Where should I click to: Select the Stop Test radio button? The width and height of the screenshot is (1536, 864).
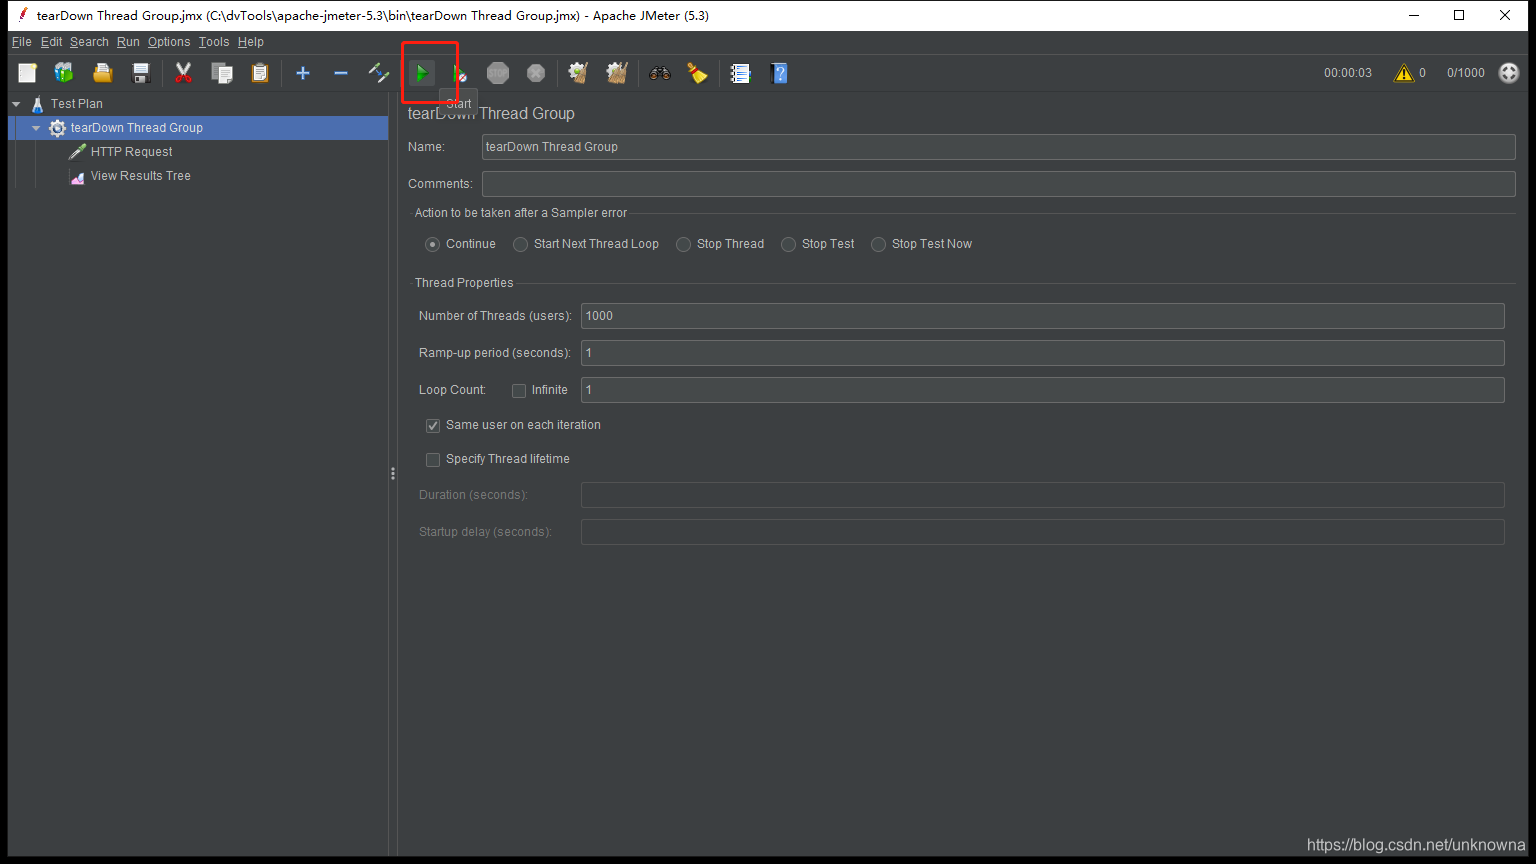(x=788, y=244)
